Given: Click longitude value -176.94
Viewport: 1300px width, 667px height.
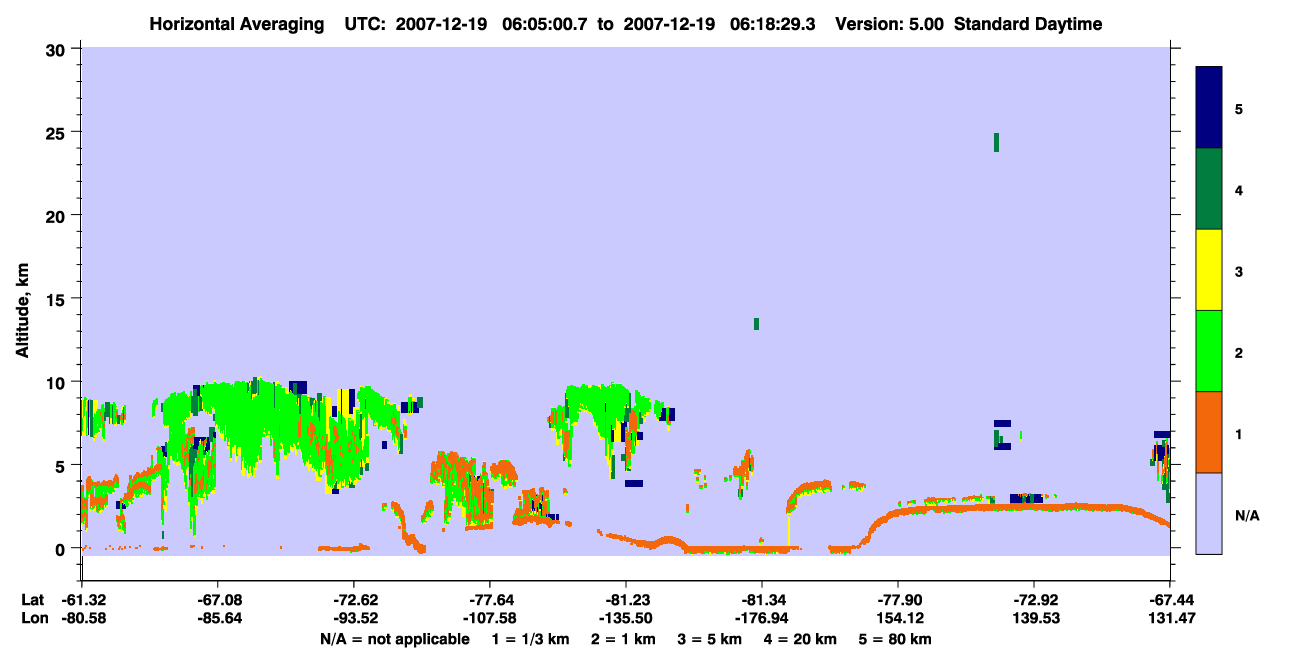Looking at the screenshot, I should point(761,618).
